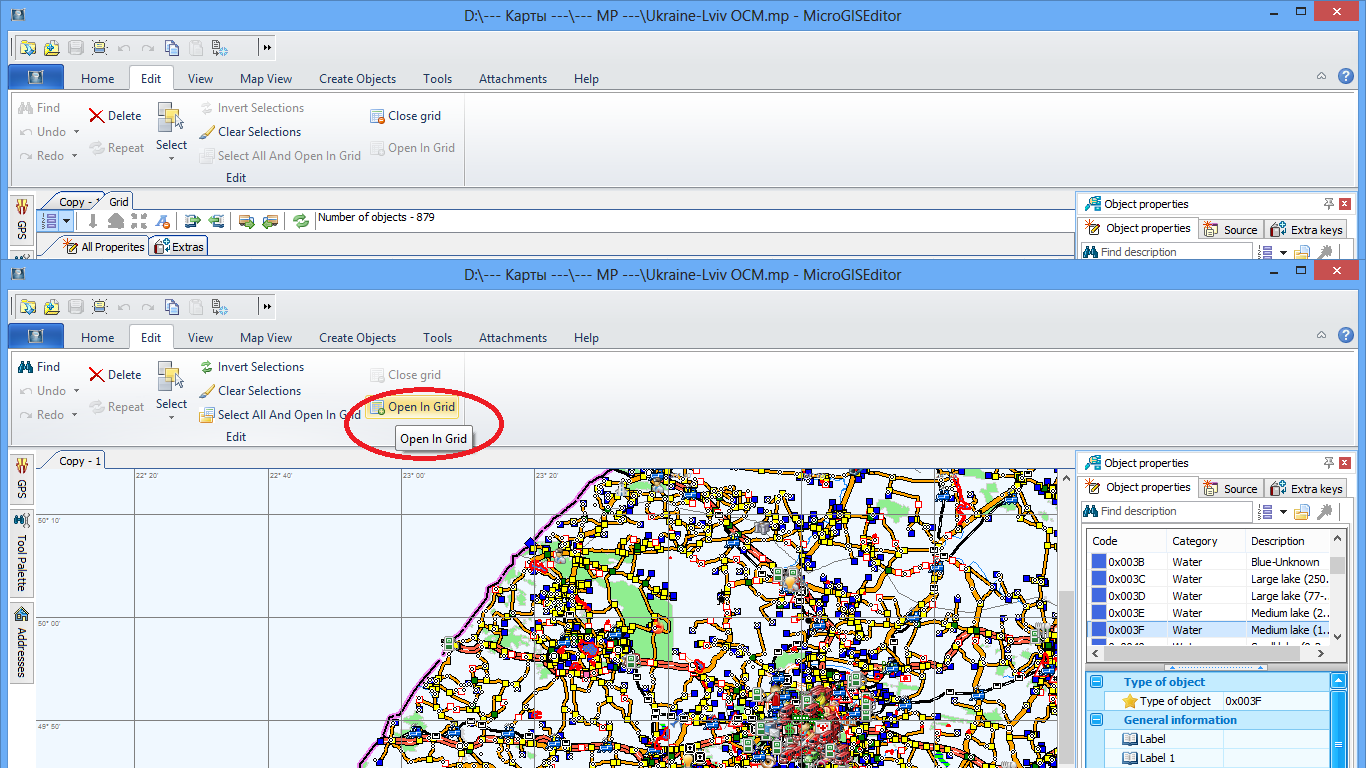Select the blue swatch for code 0x003C
The width and height of the screenshot is (1366, 768).
pyautogui.click(x=1099, y=579)
